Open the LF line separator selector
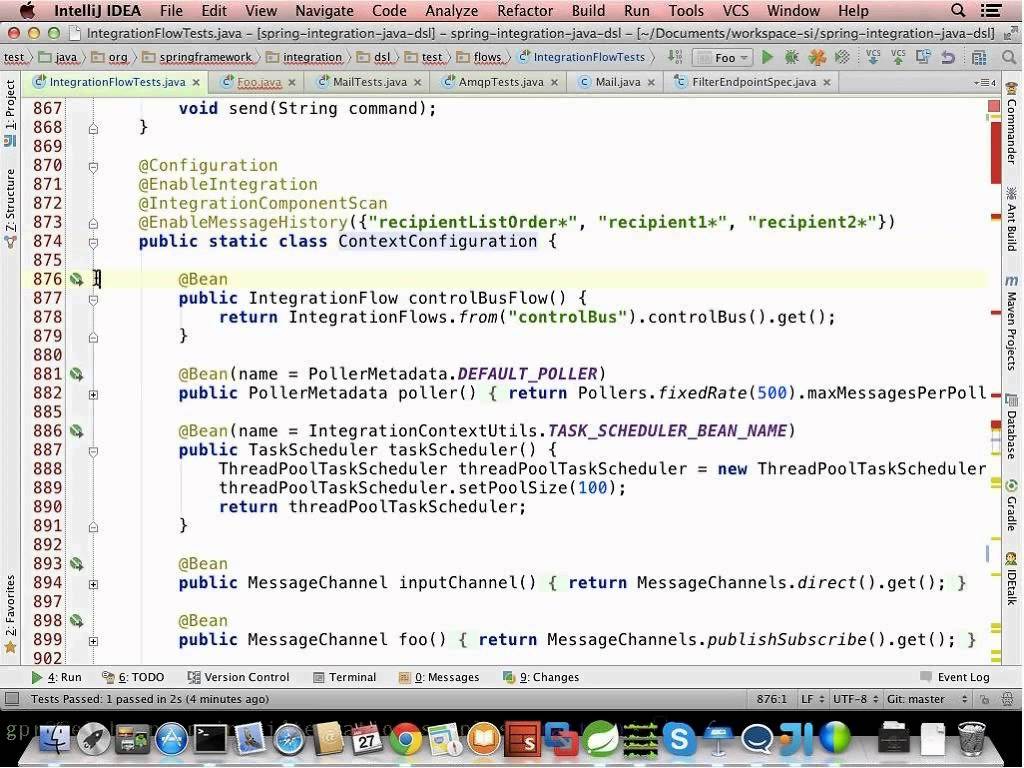Screen dimensions: 1024x768 (812, 699)
